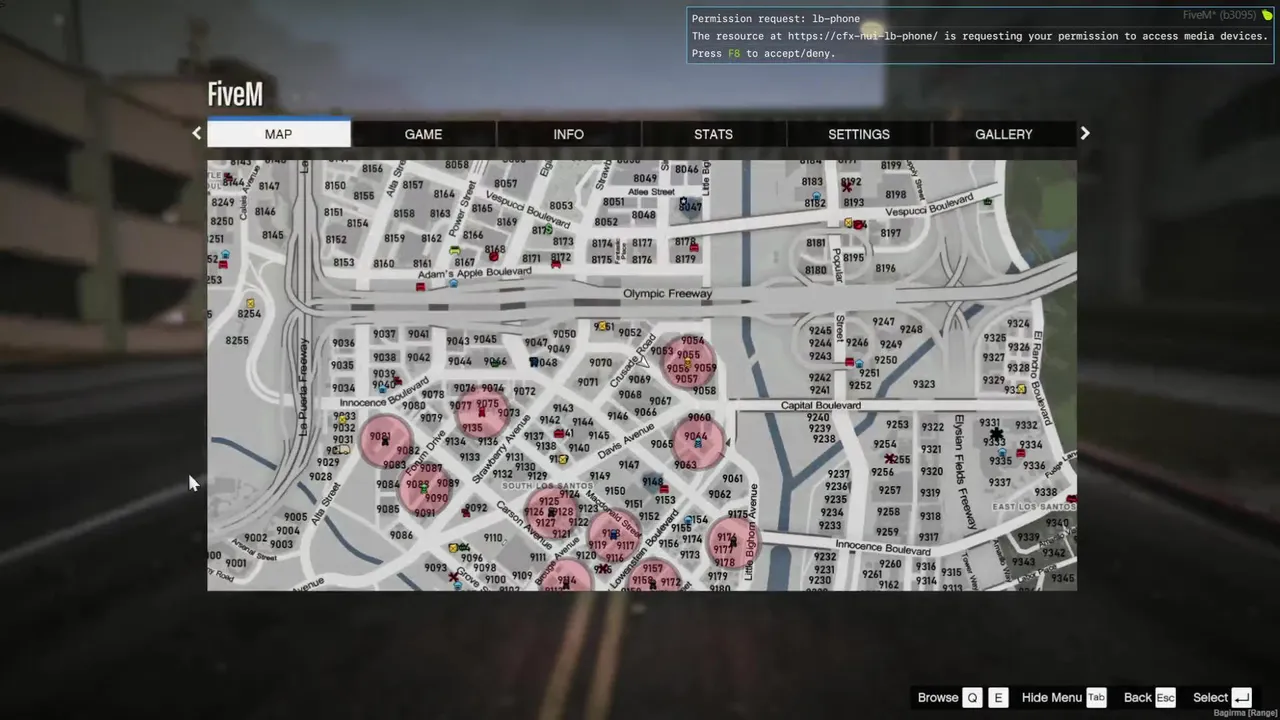Click the yellow car blip near postal 8167
This screenshot has height=720, width=1280.
tap(455, 251)
